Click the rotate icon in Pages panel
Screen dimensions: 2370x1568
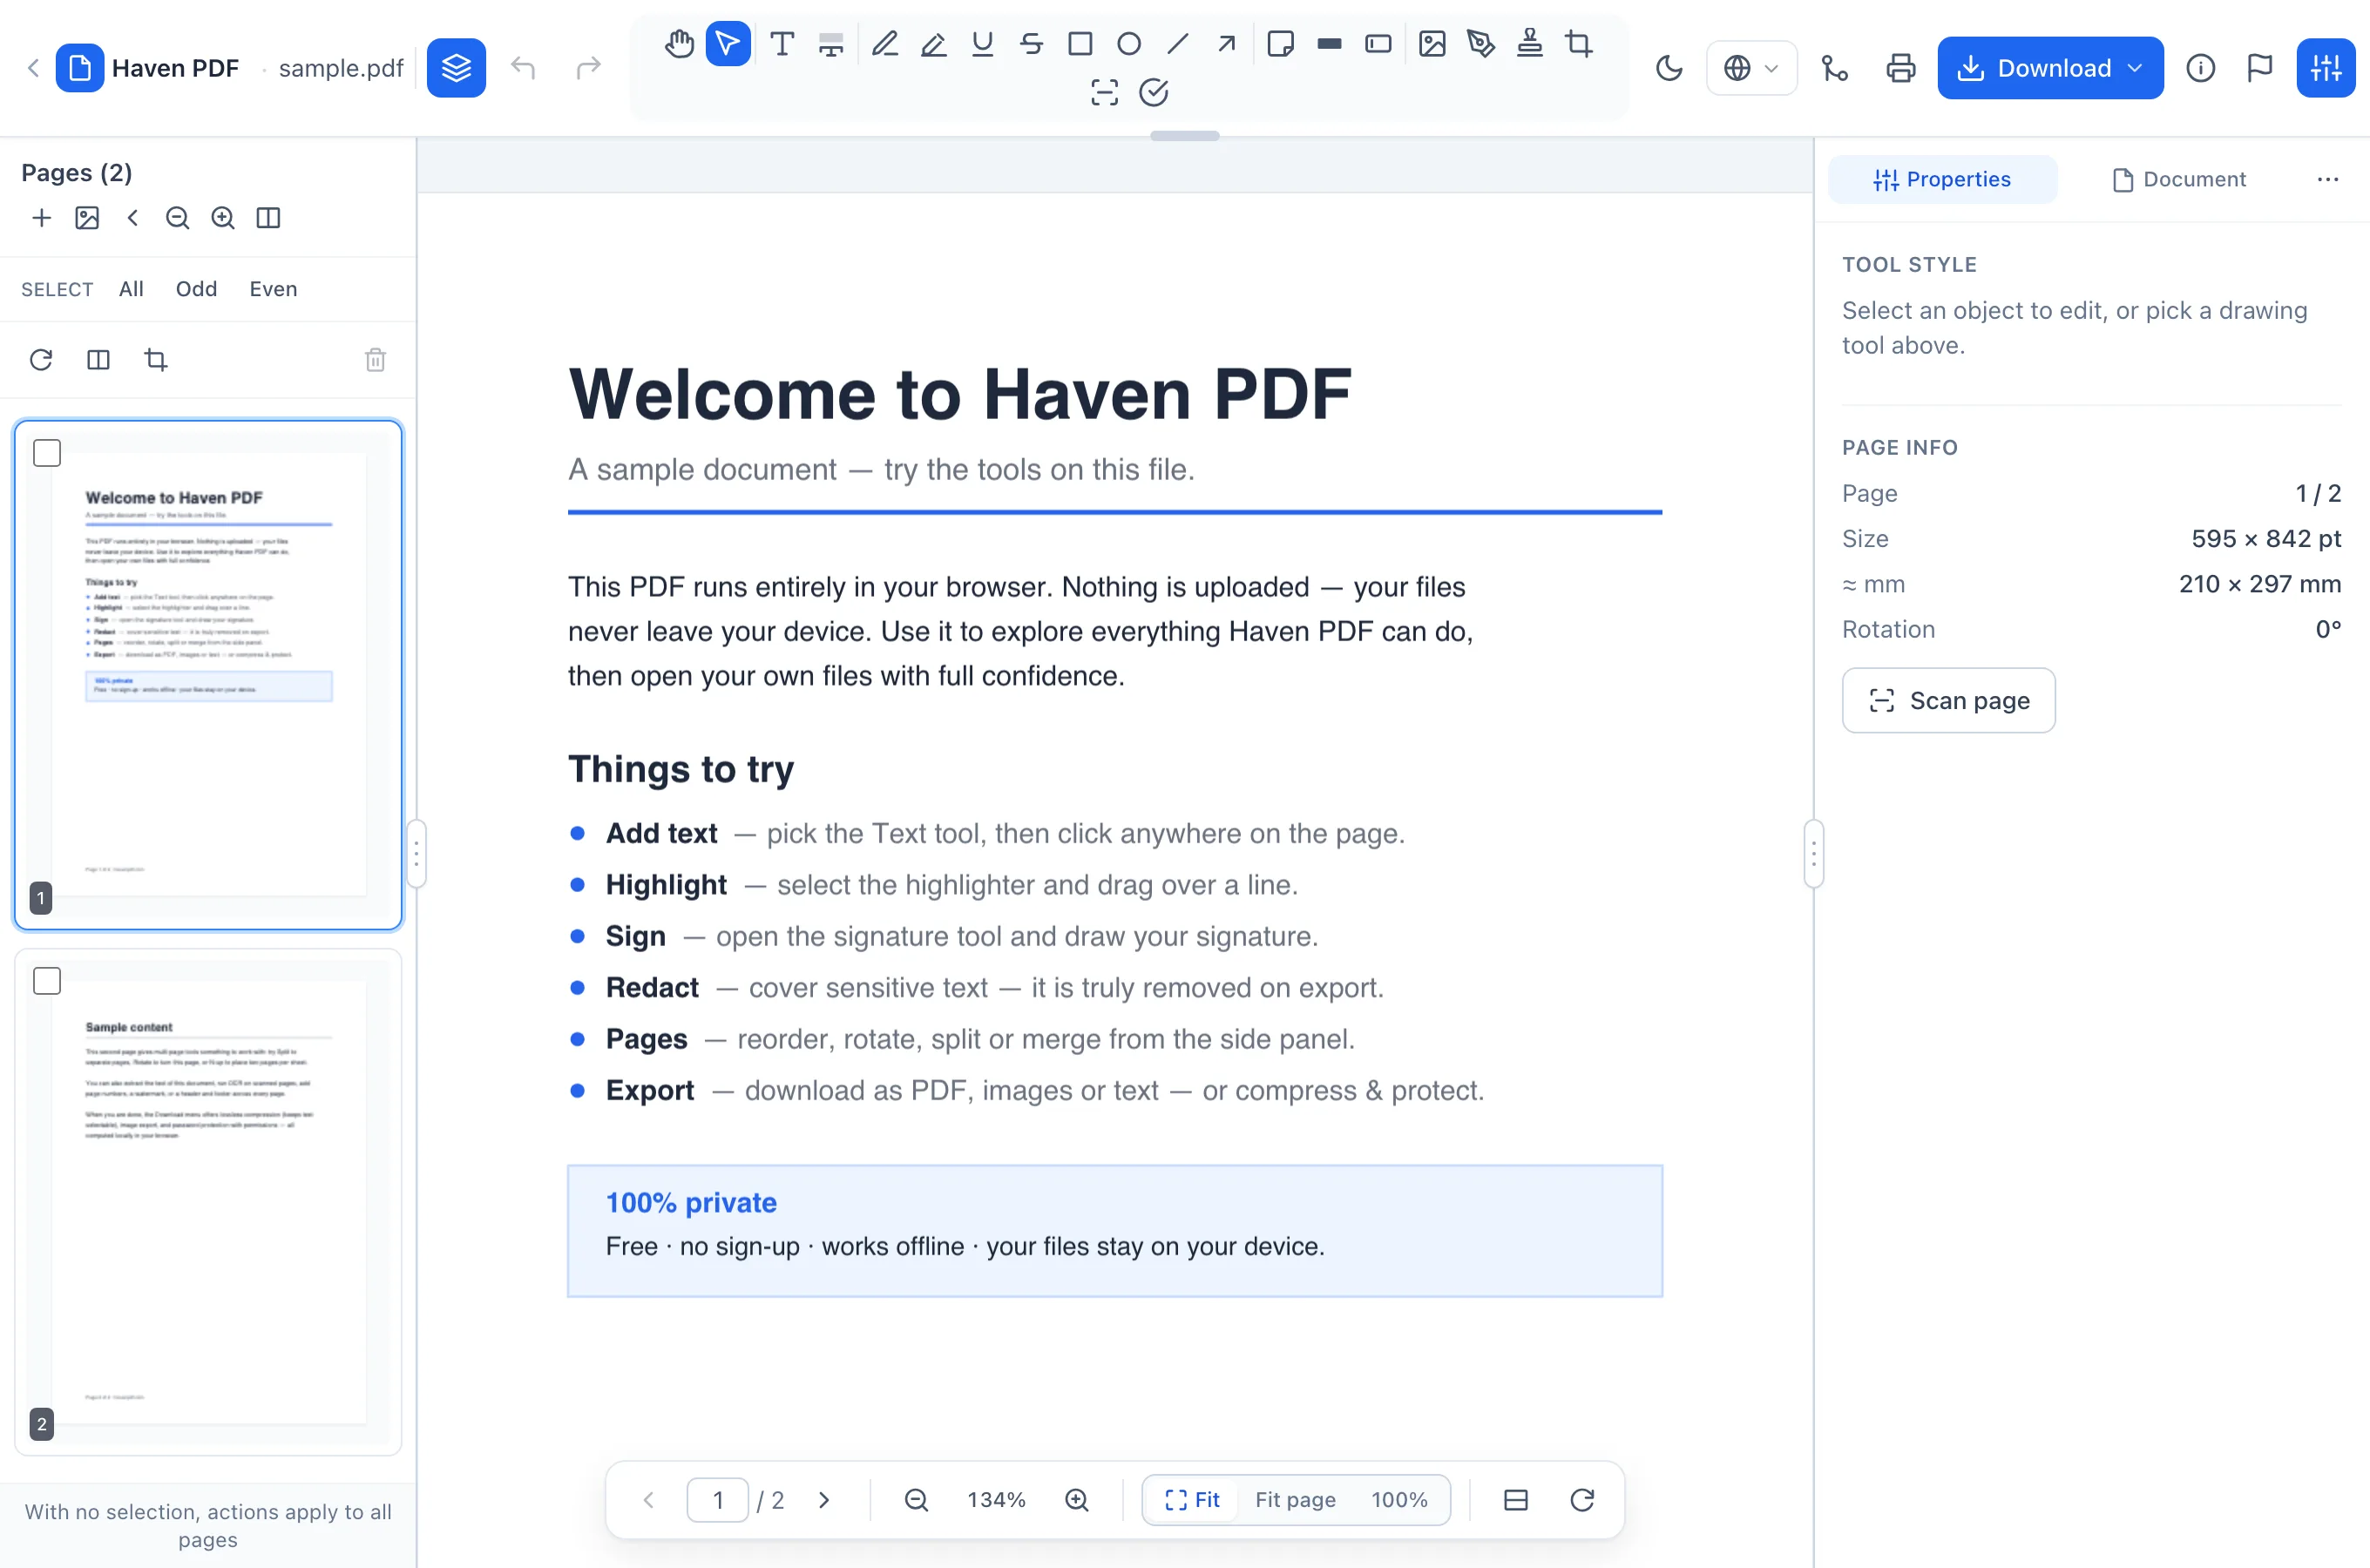[41, 360]
